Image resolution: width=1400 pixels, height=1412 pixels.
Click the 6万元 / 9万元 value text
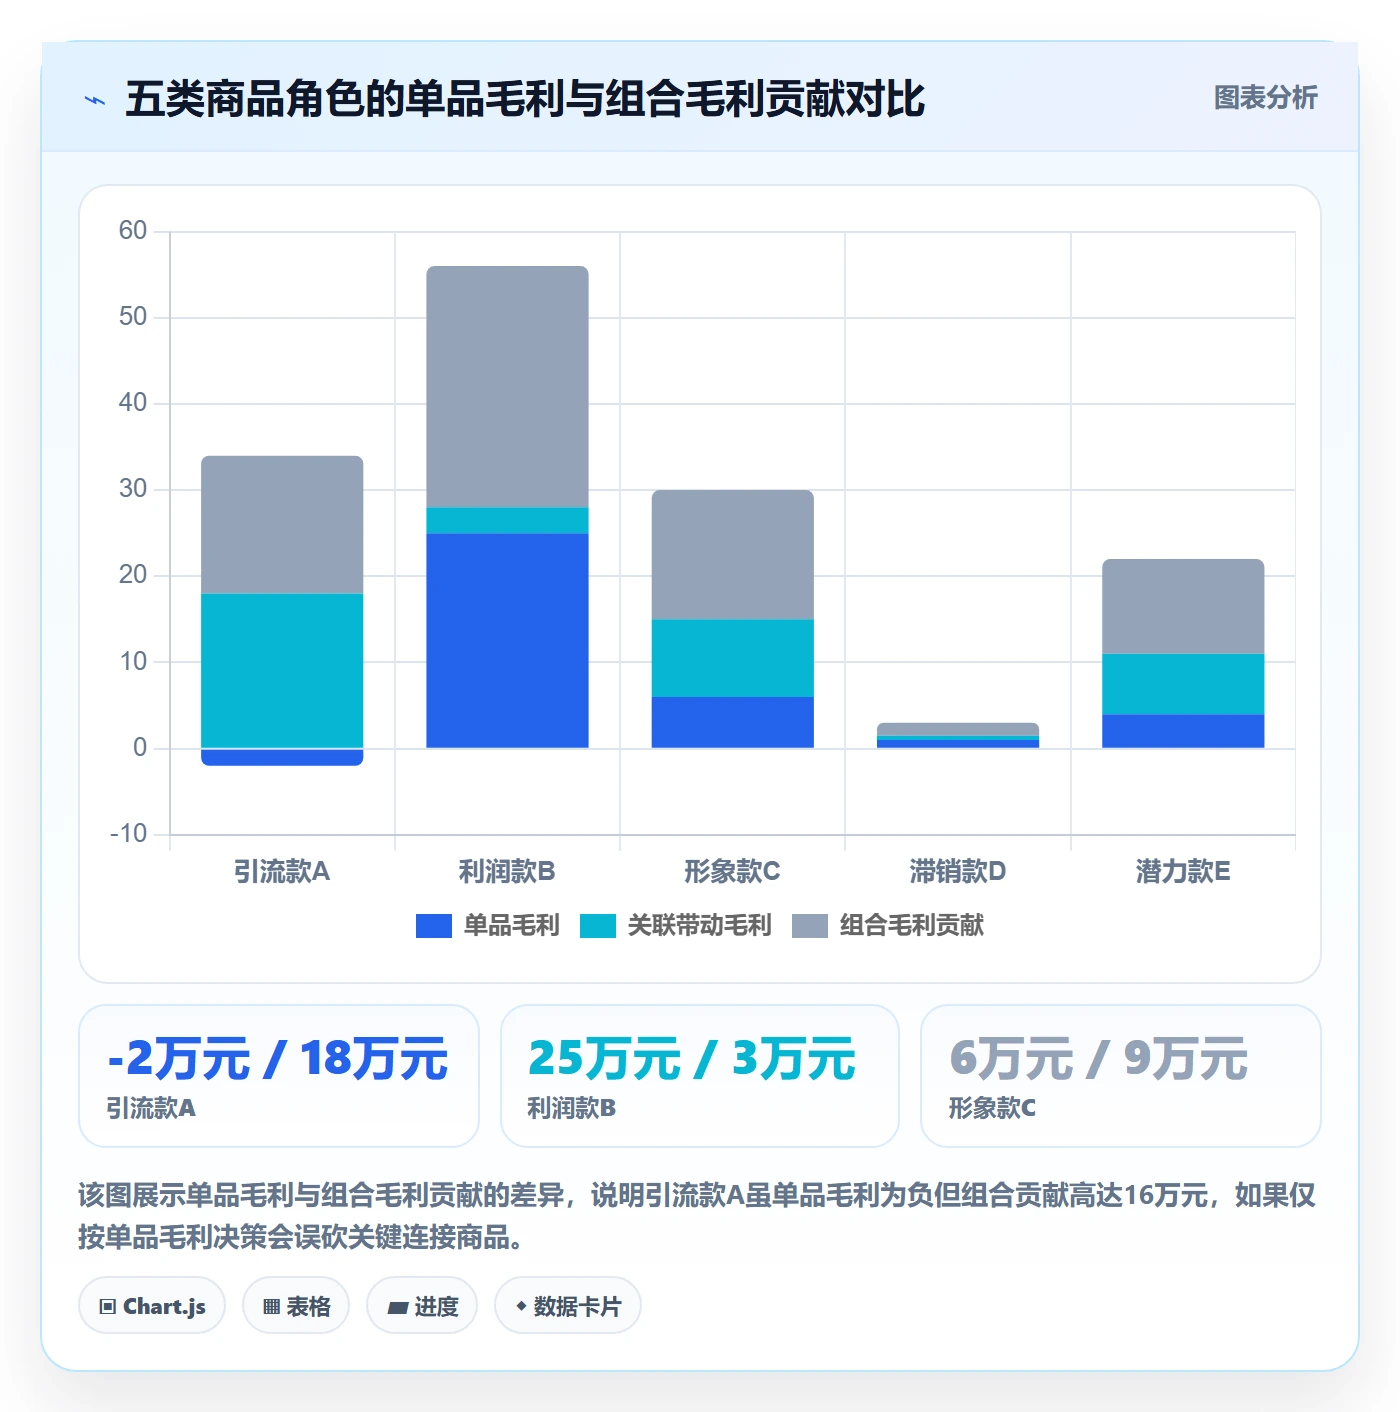(1098, 1058)
